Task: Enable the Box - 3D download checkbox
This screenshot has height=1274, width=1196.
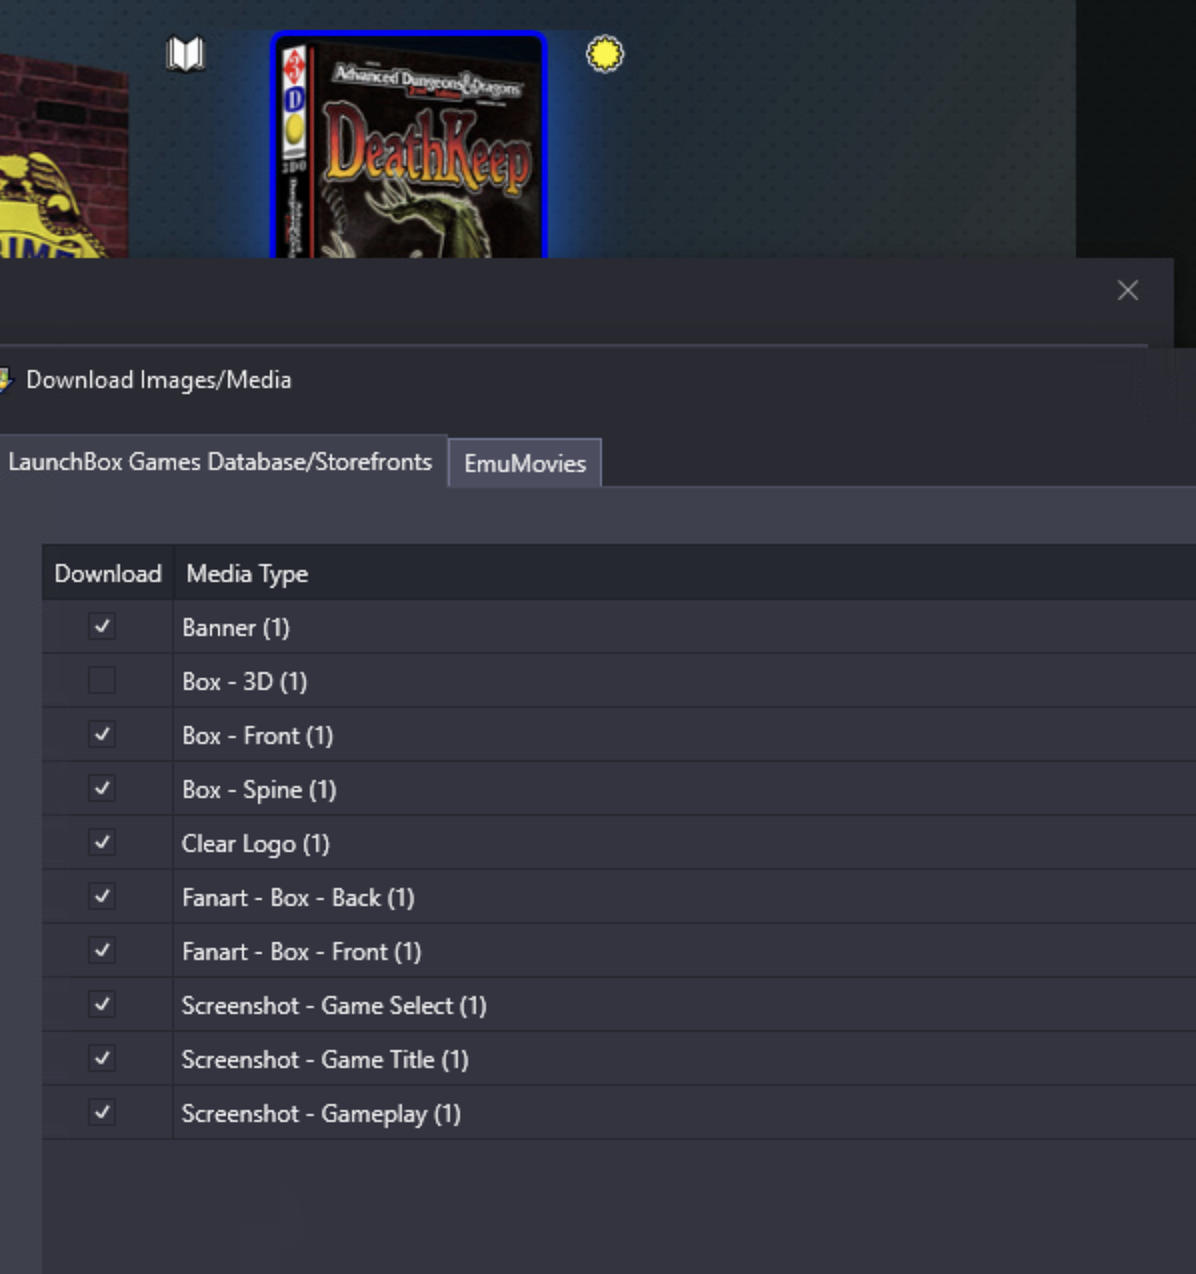Action: pyautogui.click(x=102, y=681)
